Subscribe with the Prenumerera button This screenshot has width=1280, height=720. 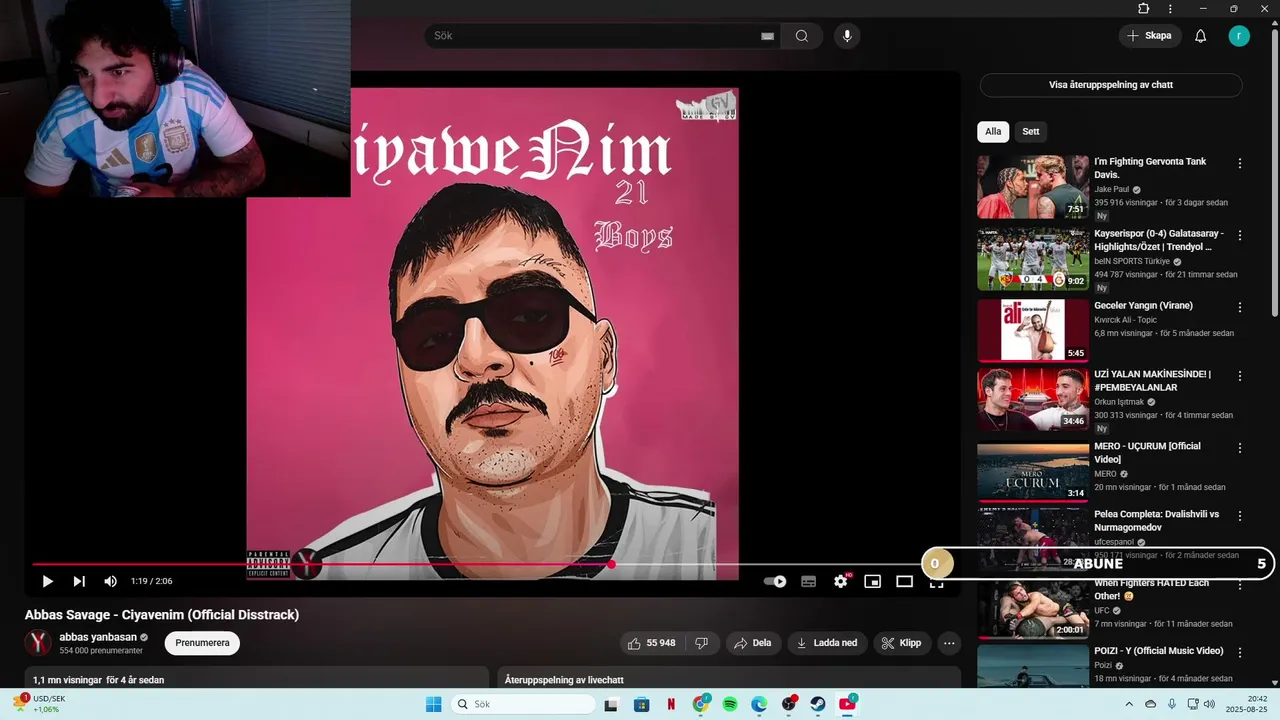[x=202, y=643]
